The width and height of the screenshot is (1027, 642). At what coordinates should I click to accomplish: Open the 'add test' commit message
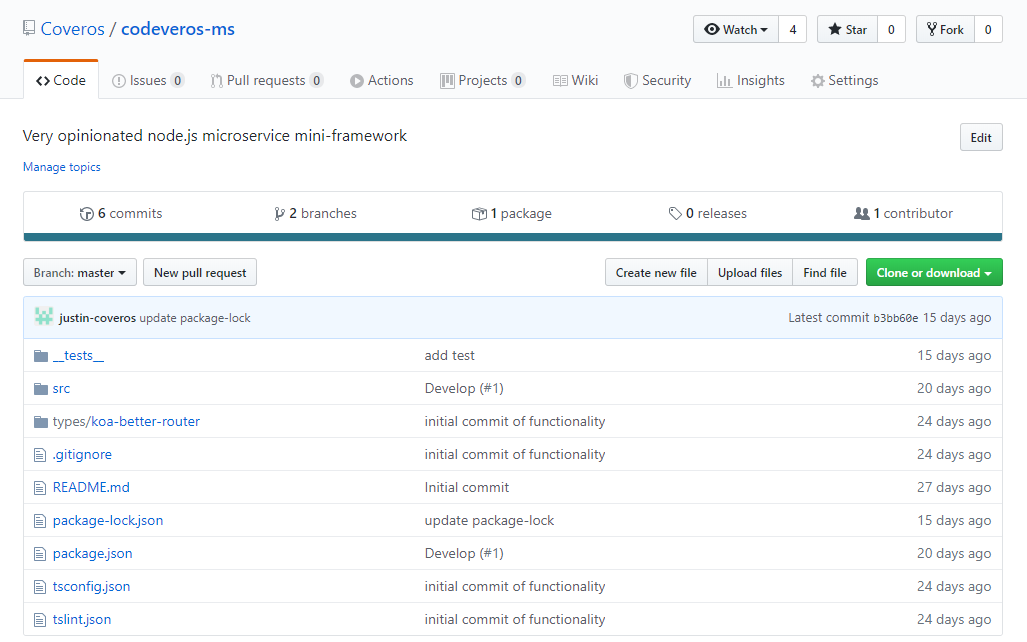click(x=449, y=356)
